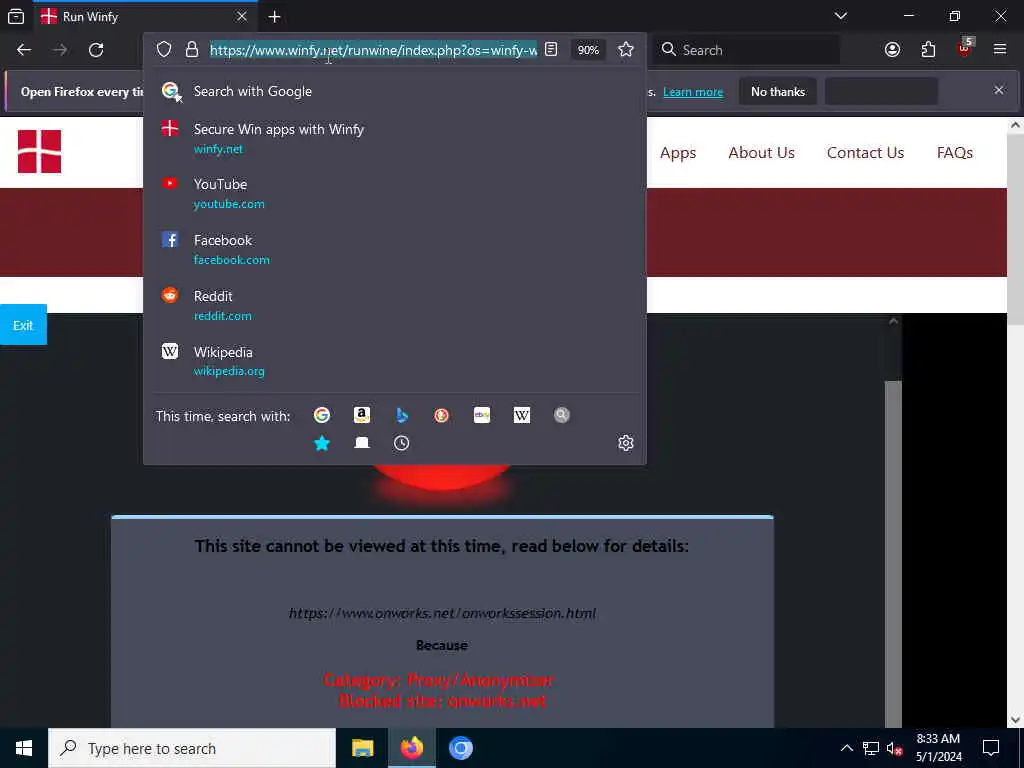Select Secure Win apps with Winfy suggestion
The width and height of the screenshot is (1024, 768).
[394, 138]
